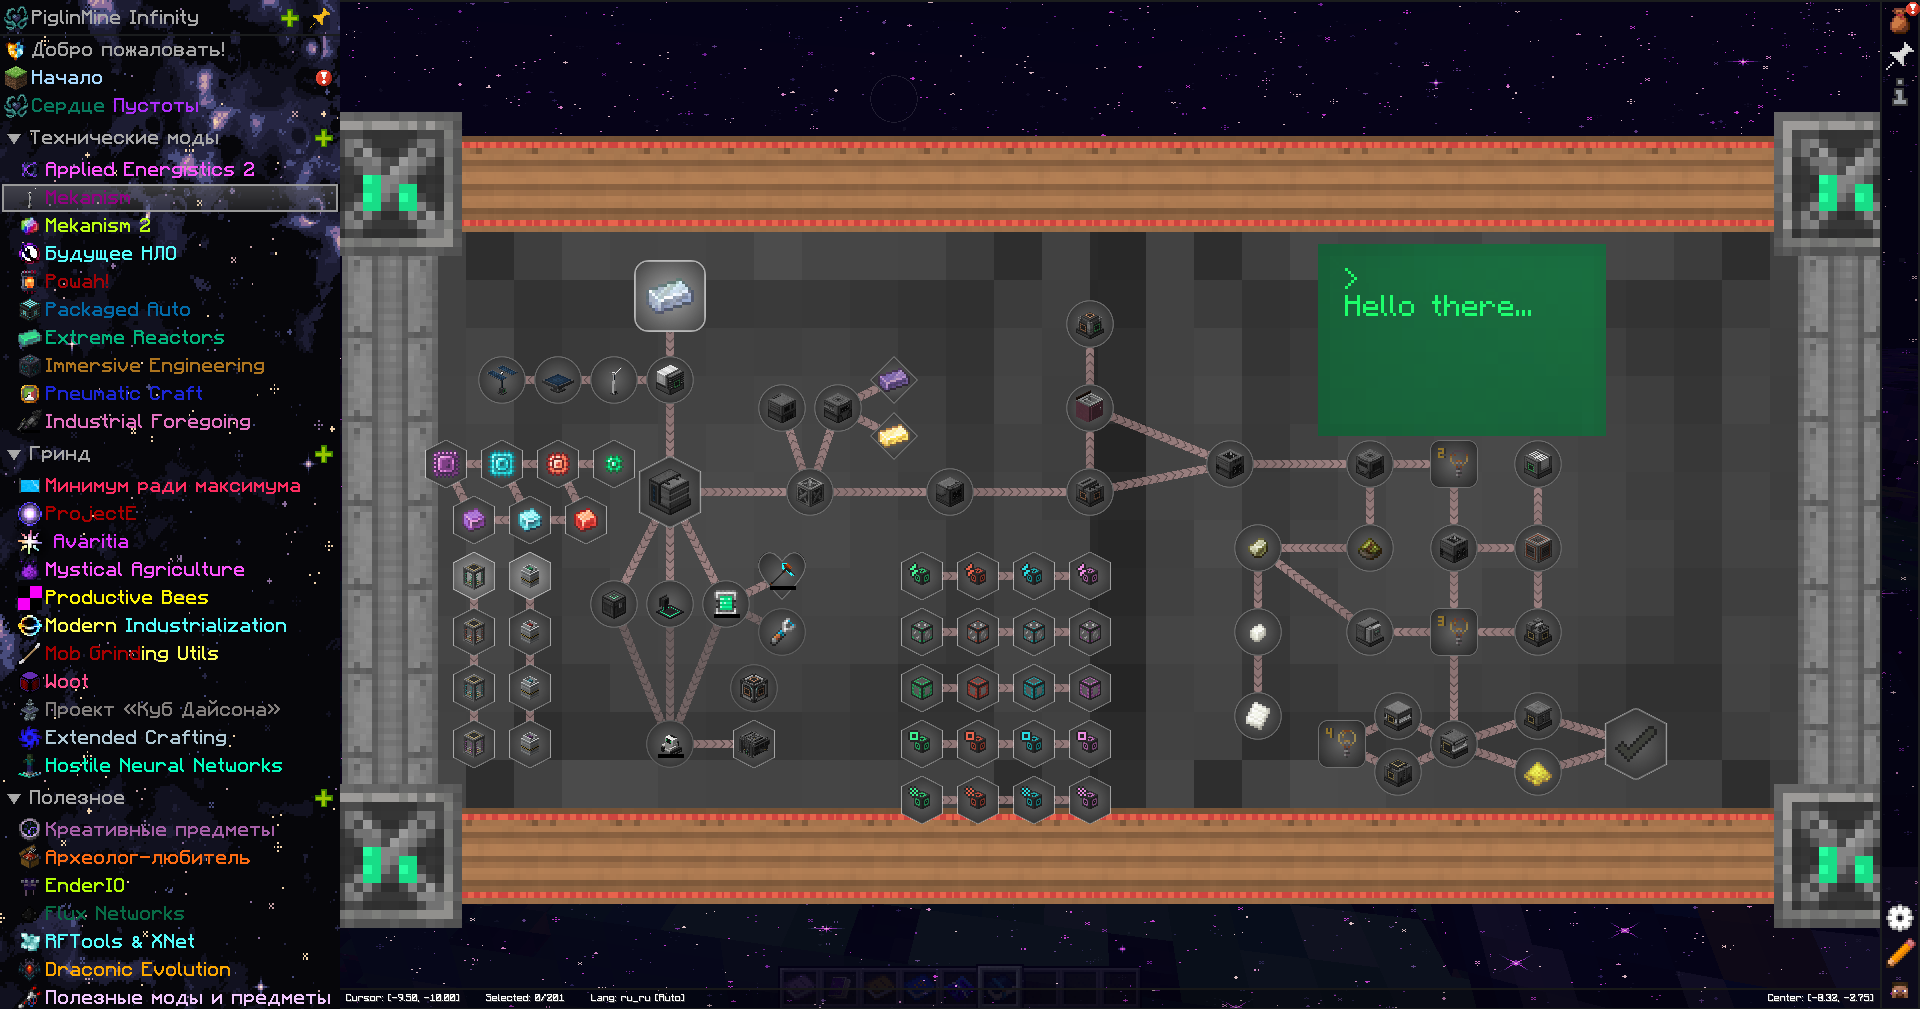Open the Extreme Reactors chapter
The width and height of the screenshot is (1920, 1009).
coord(170,337)
